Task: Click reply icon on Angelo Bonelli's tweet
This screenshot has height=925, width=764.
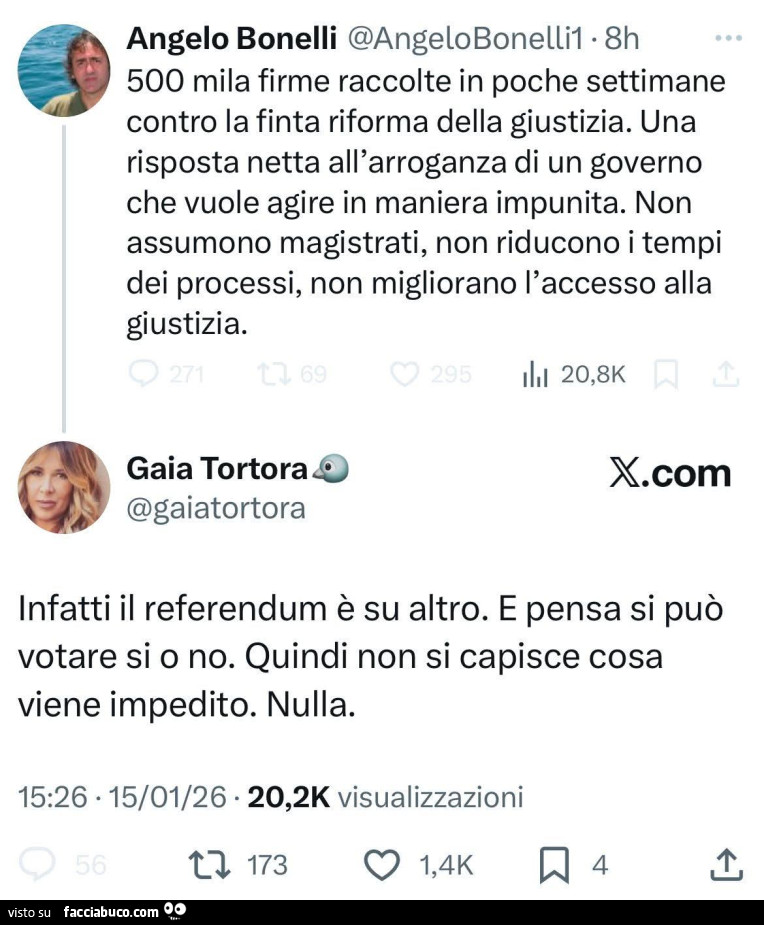Action: pyautogui.click(x=145, y=374)
